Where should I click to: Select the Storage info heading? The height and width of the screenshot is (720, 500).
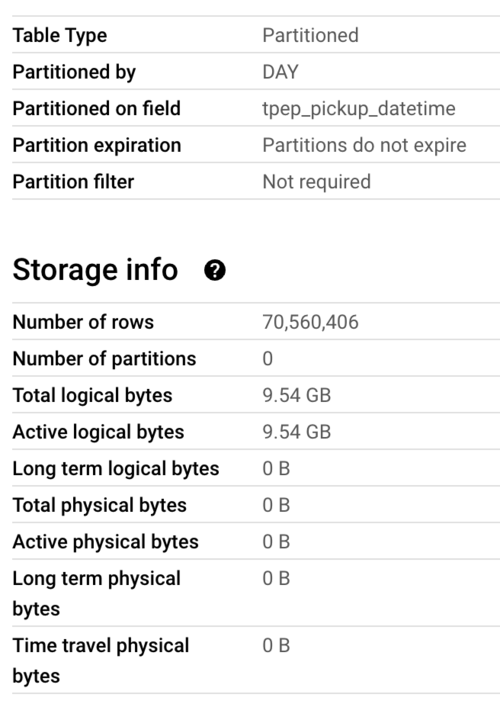click(x=95, y=270)
